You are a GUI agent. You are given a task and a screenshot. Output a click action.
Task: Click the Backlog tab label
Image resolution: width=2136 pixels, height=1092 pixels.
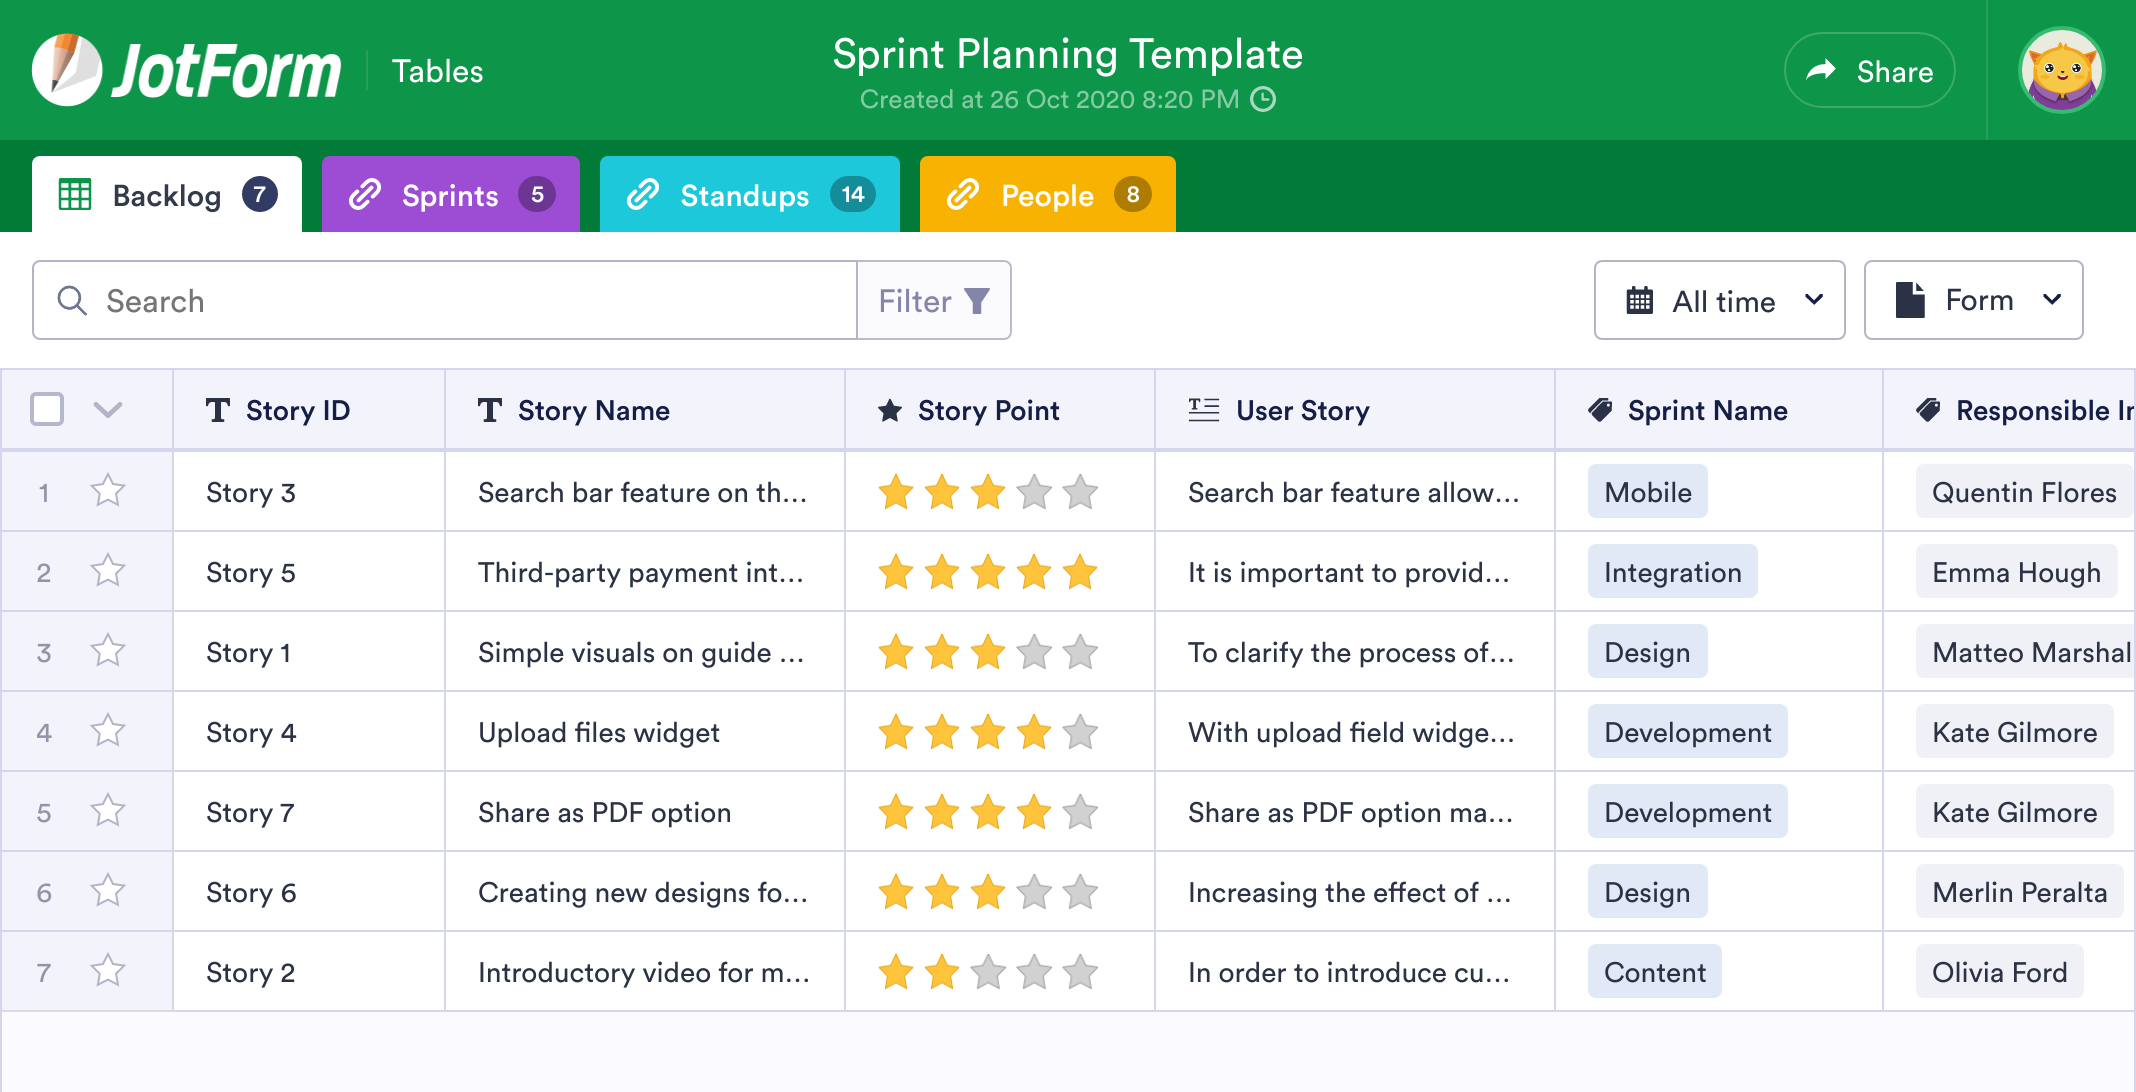(167, 195)
